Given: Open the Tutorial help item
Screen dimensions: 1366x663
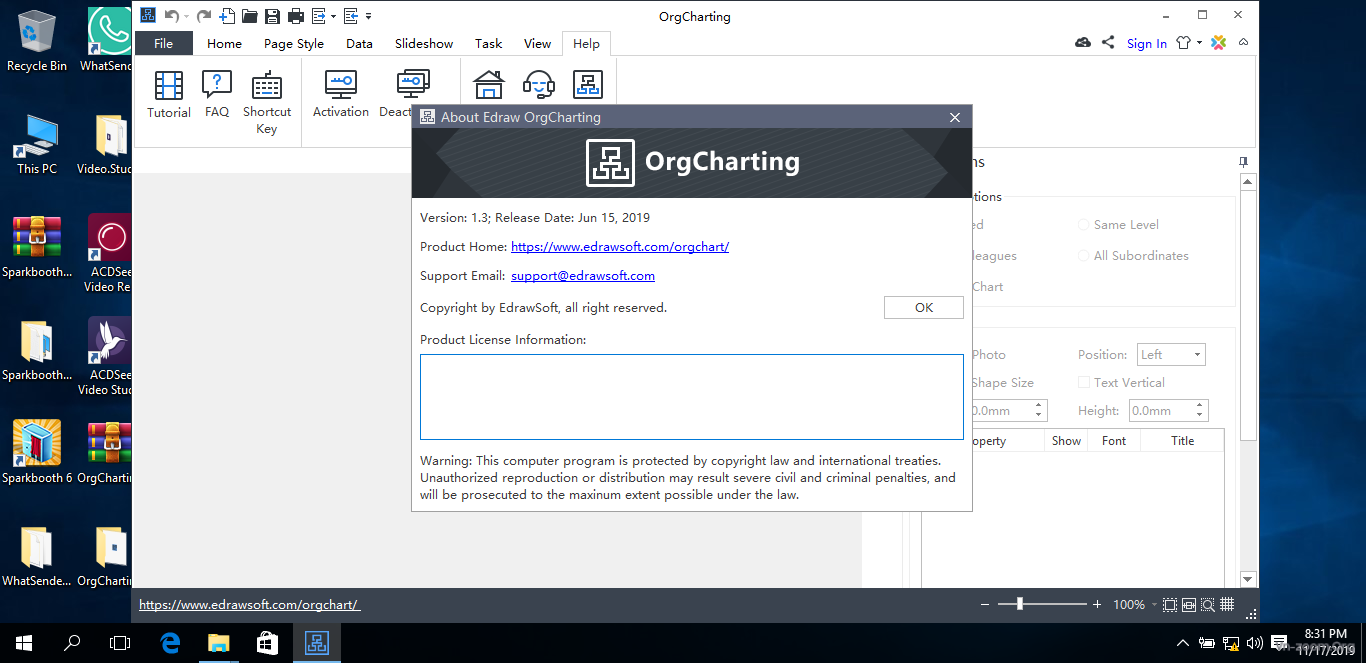Looking at the screenshot, I should point(169,95).
